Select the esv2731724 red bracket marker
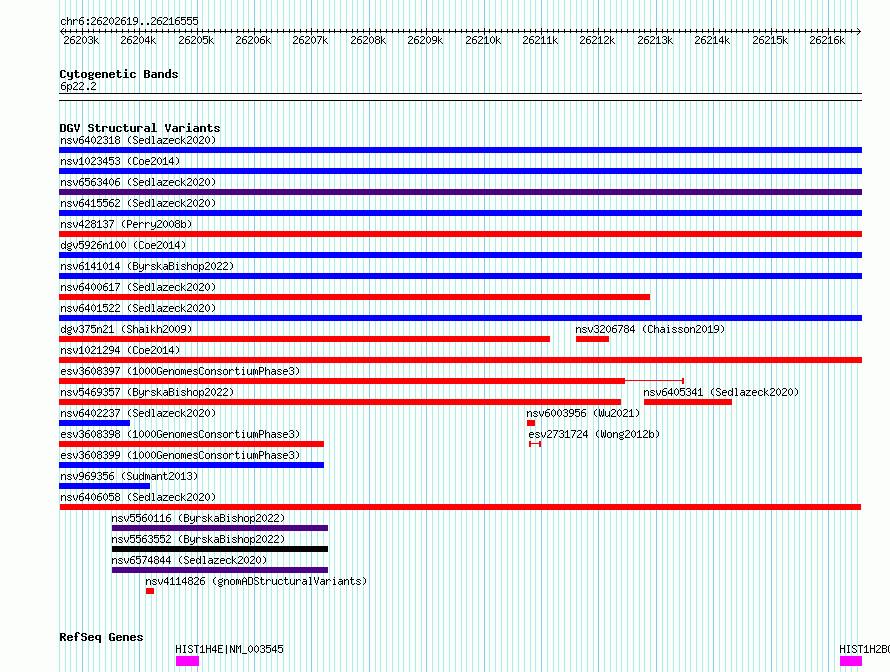The height and width of the screenshot is (672, 890). point(535,444)
